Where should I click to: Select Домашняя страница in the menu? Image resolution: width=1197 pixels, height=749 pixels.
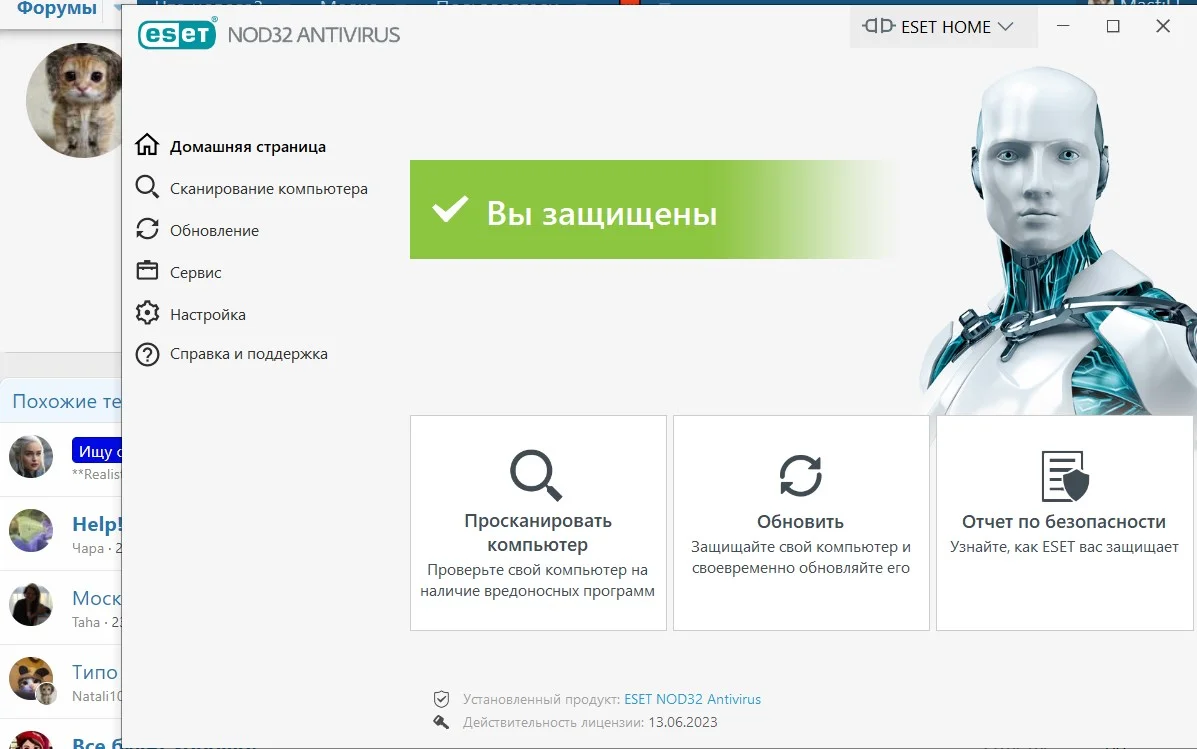[249, 145]
